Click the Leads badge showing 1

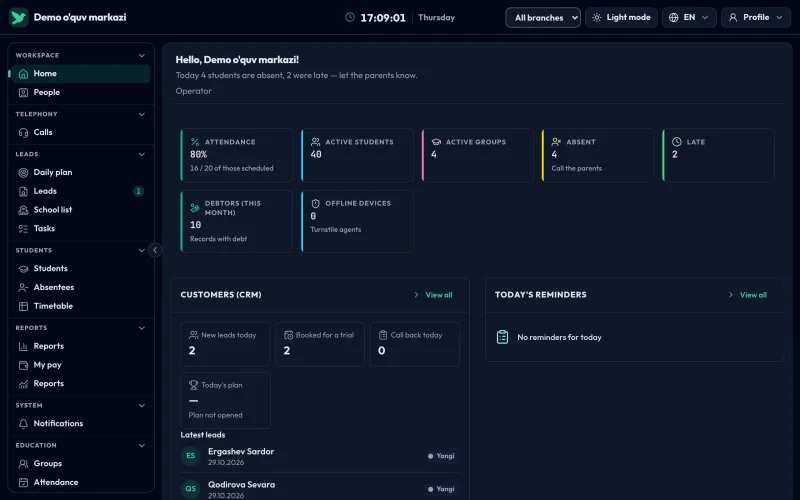pos(138,191)
